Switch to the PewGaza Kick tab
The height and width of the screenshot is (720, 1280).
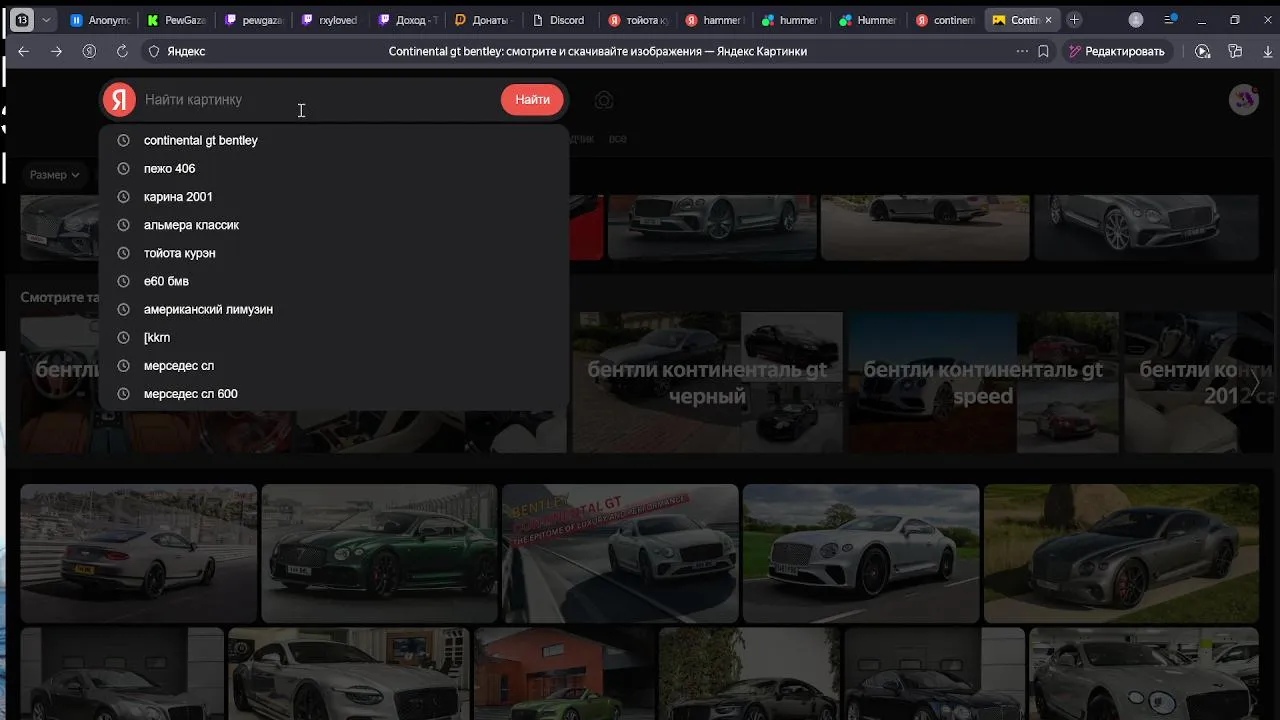pos(176,20)
